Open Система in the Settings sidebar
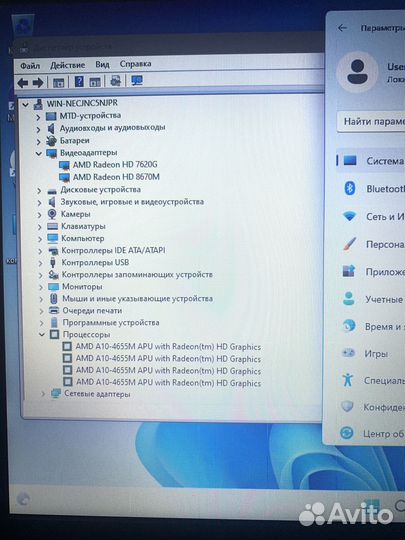405x540 pixels. 371,161
